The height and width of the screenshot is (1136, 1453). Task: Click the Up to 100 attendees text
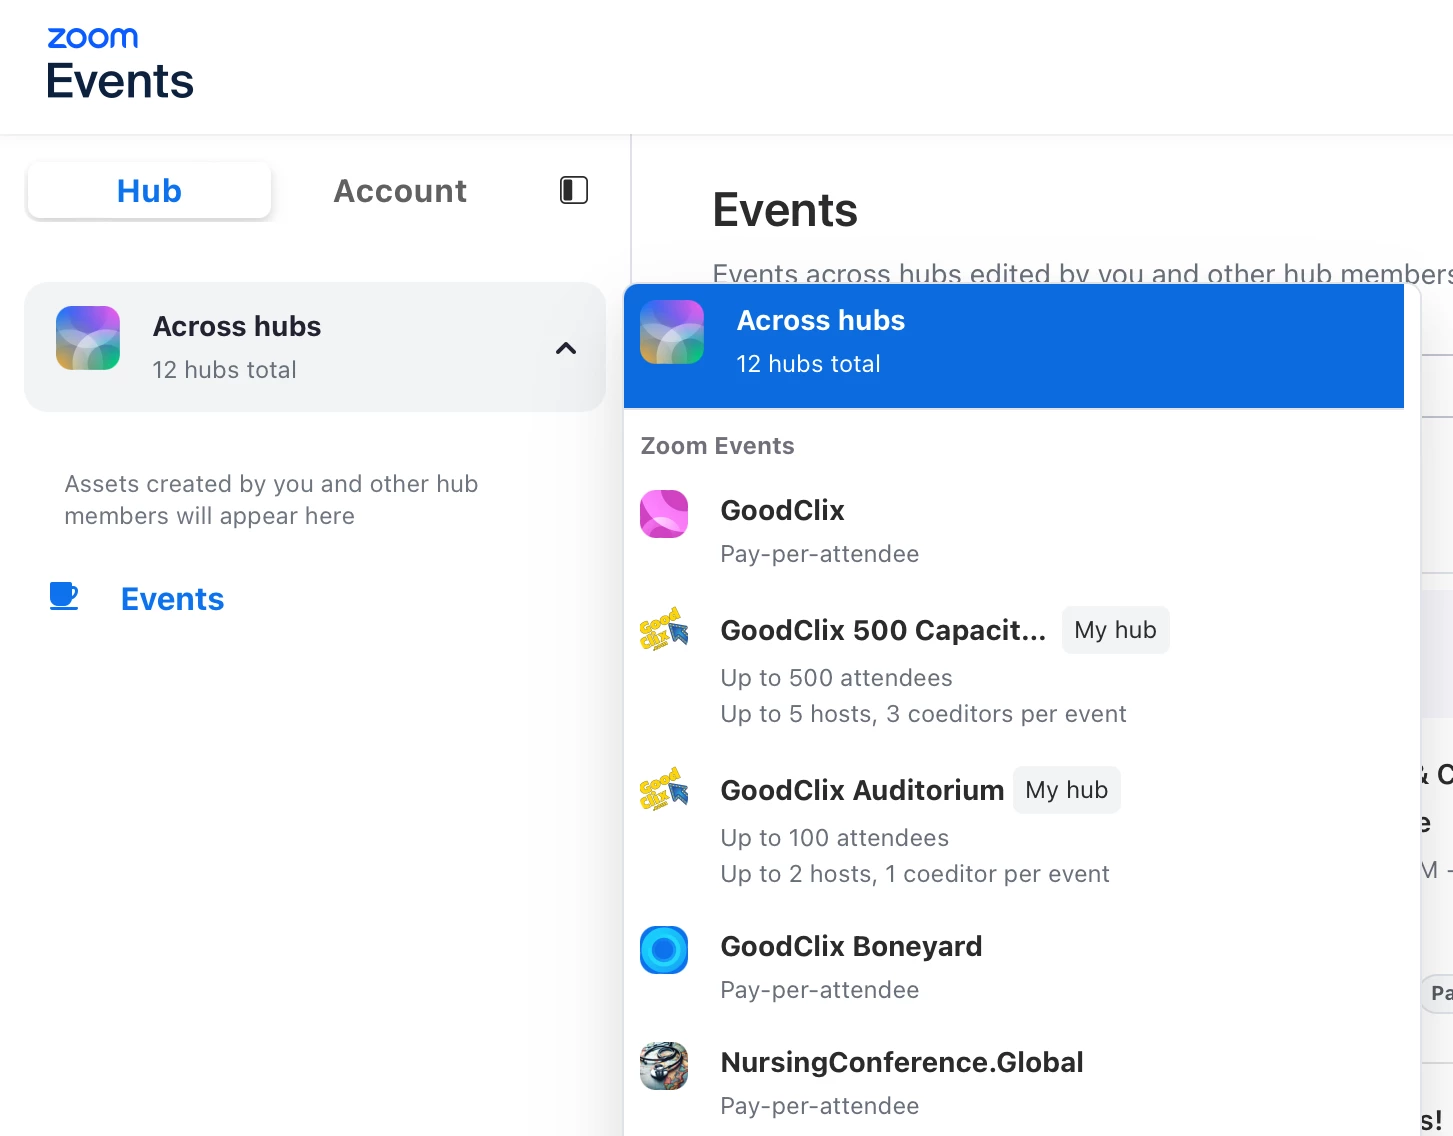point(834,838)
